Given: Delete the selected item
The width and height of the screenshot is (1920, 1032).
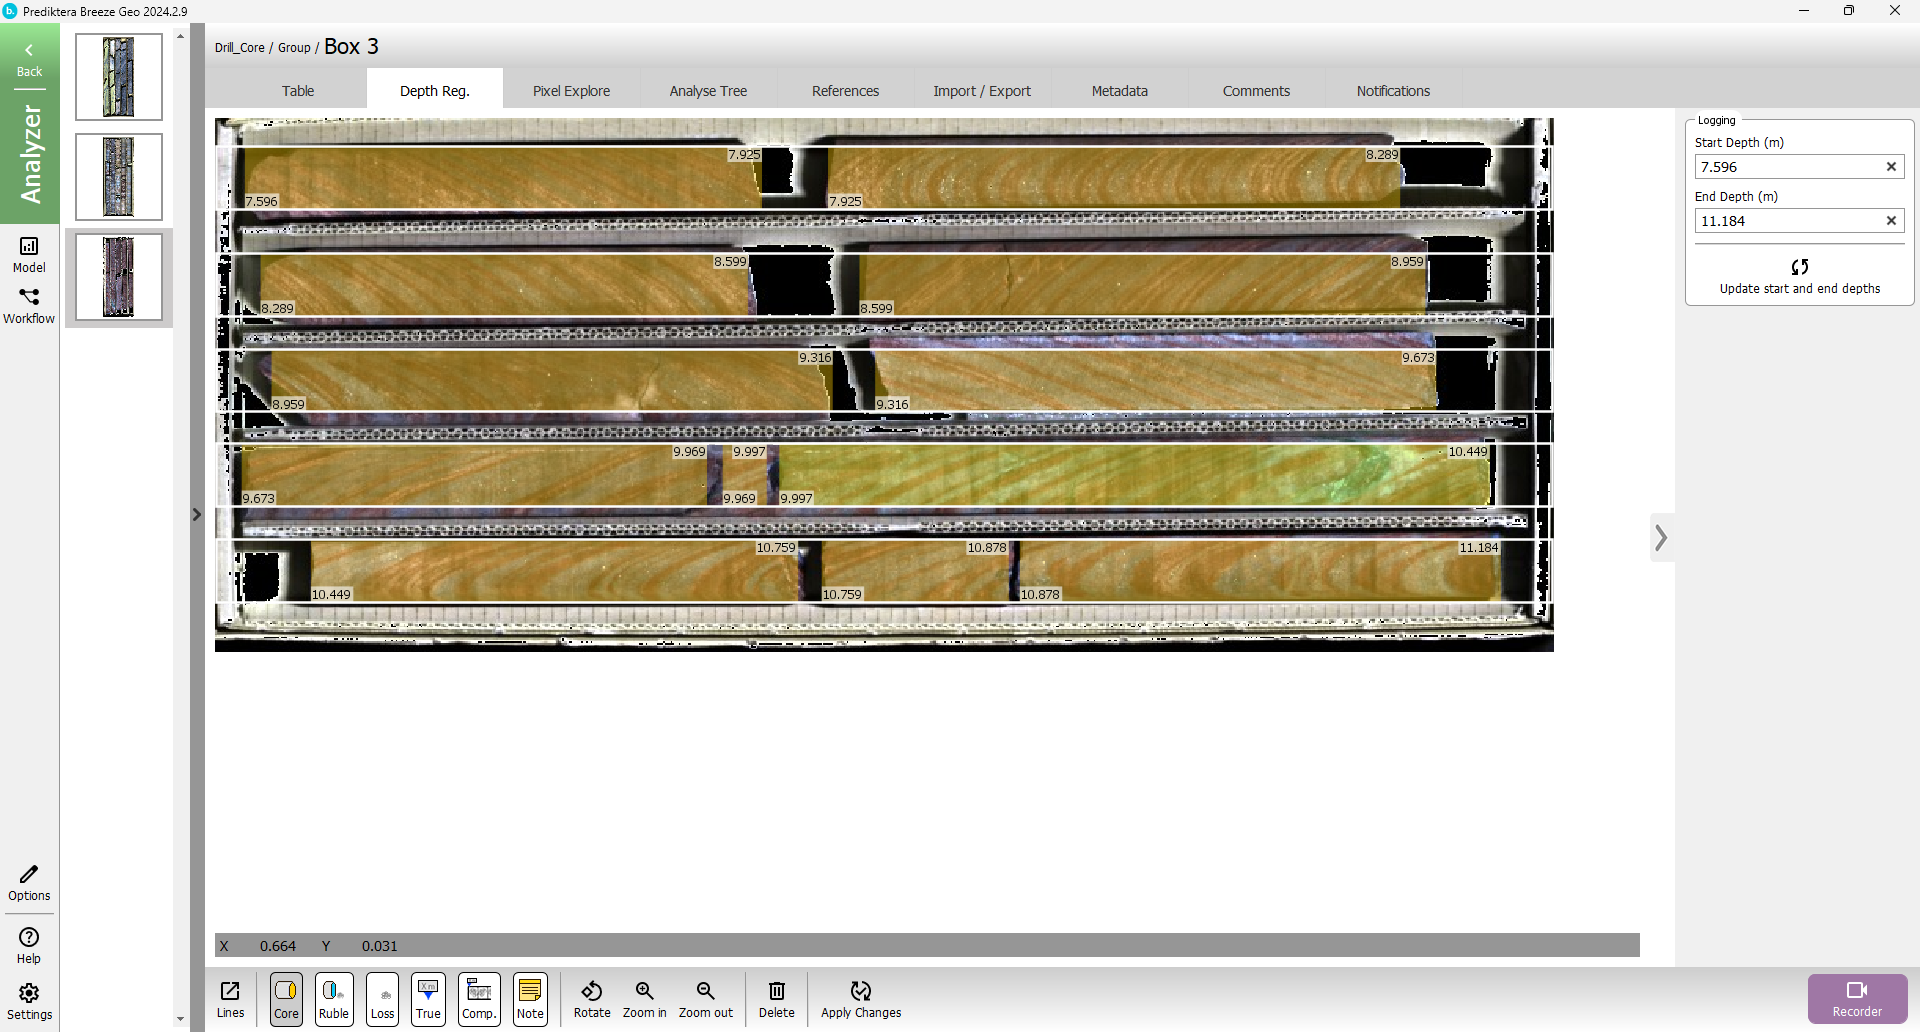Looking at the screenshot, I should click(x=776, y=998).
